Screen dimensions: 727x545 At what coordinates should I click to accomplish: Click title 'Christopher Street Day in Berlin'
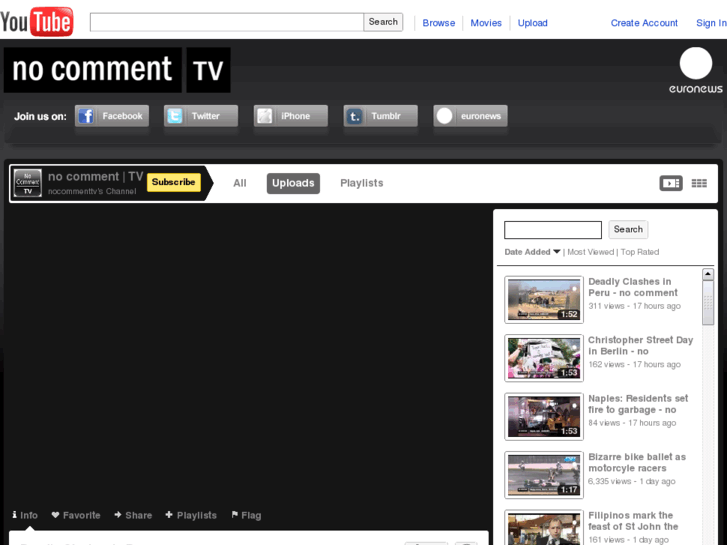[x=640, y=346]
